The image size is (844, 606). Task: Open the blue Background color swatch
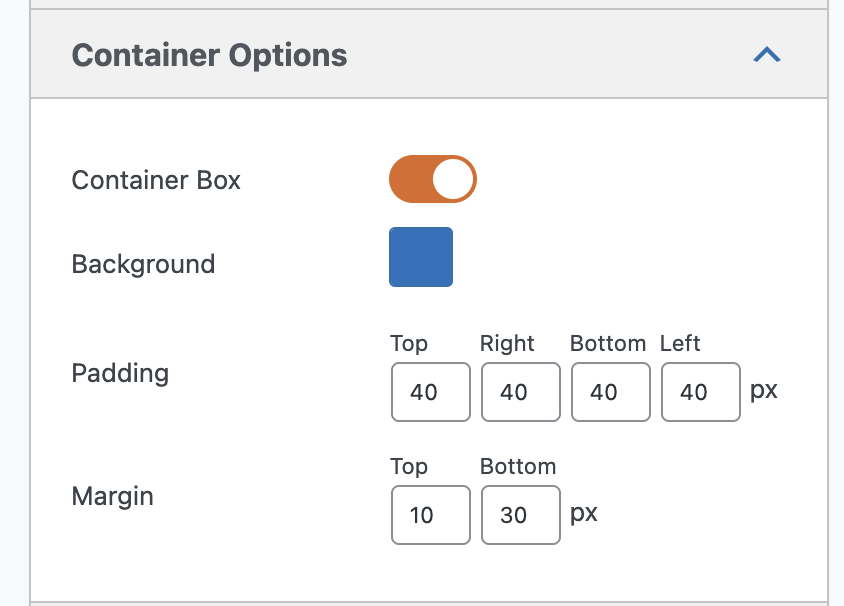421,257
